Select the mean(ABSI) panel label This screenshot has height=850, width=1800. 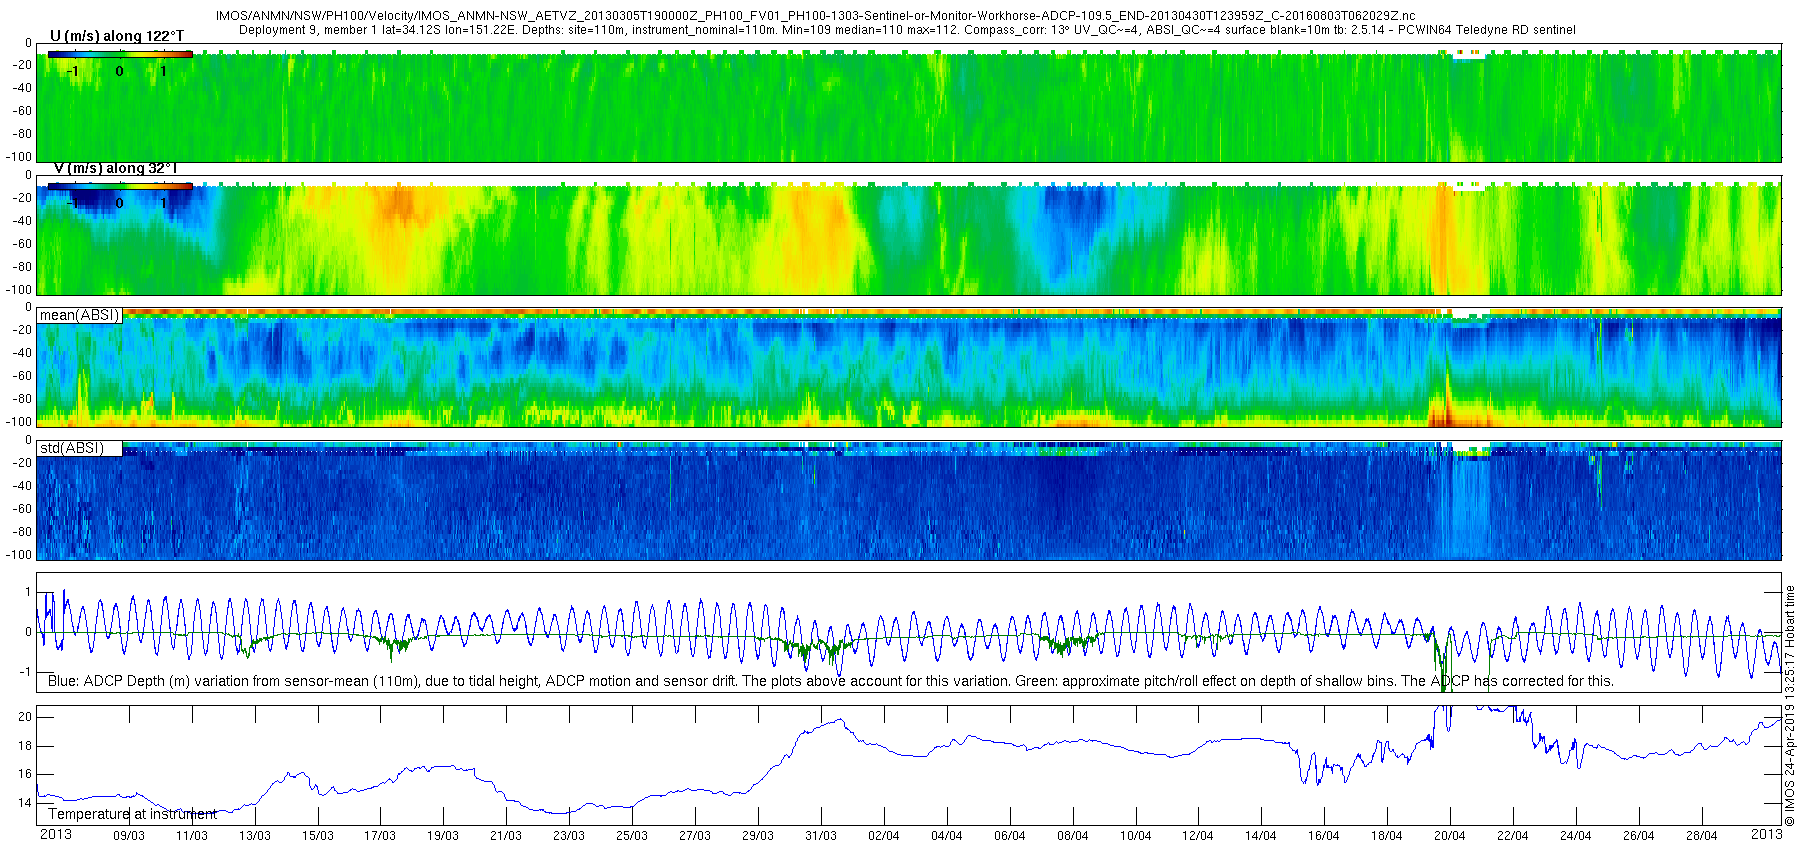[x=79, y=315]
